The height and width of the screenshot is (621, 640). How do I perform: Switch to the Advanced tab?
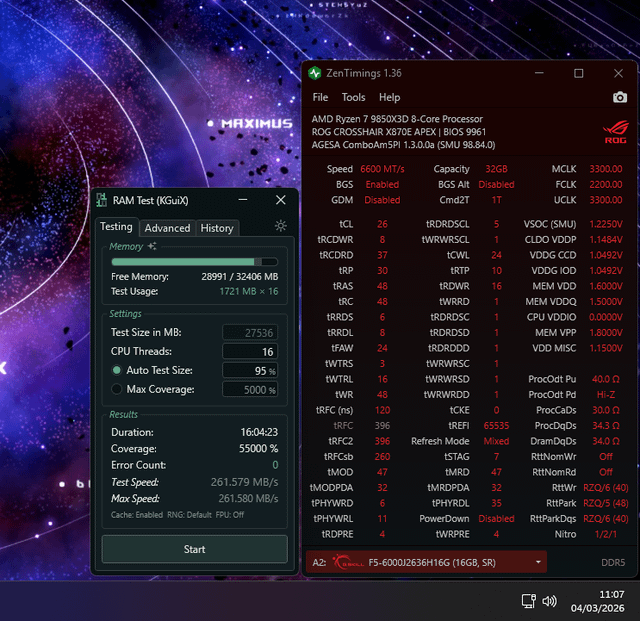(x=167, y=228)
